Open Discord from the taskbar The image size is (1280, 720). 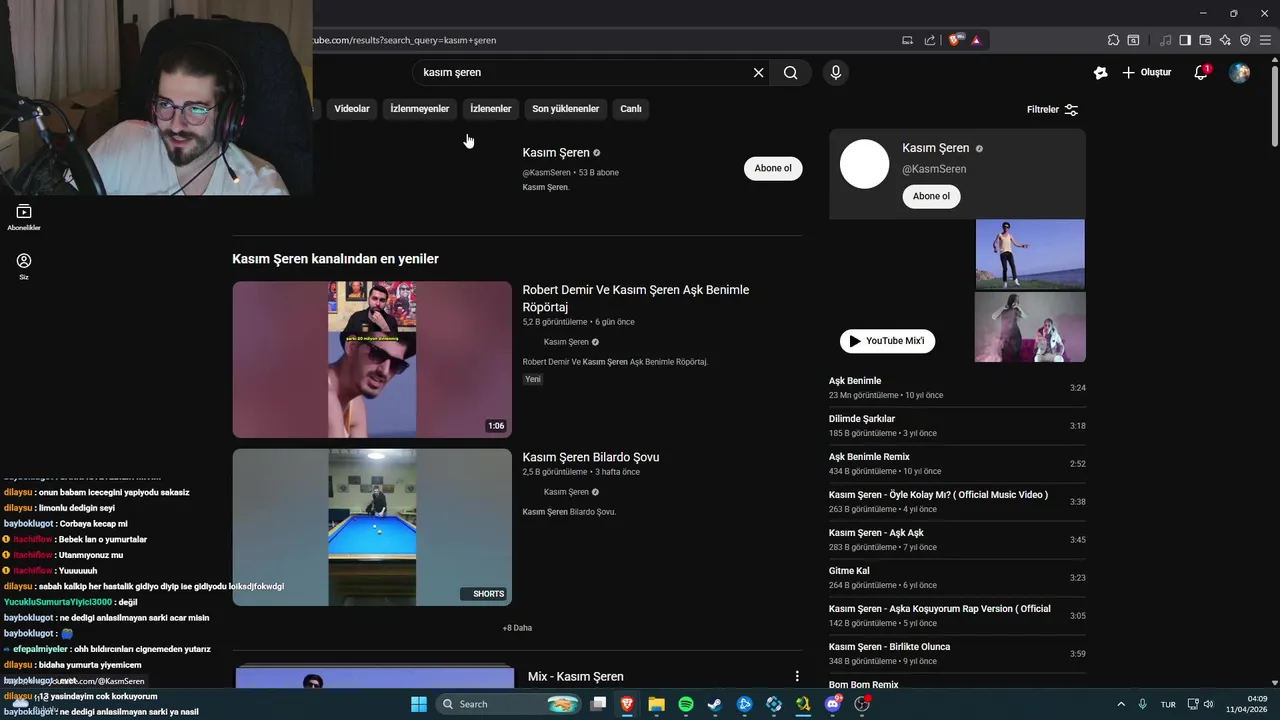pos(833,704)
